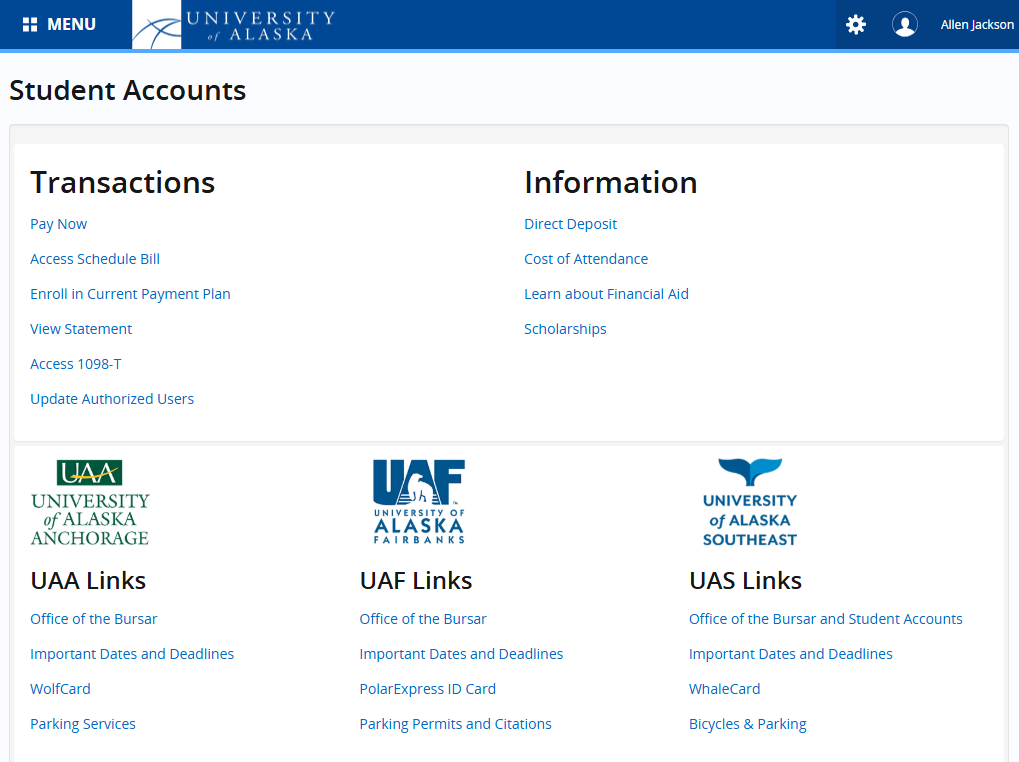This screenshot has width=1019, height=762.
Task: Open the settings gear icon
Action: [x=856, y=25]
